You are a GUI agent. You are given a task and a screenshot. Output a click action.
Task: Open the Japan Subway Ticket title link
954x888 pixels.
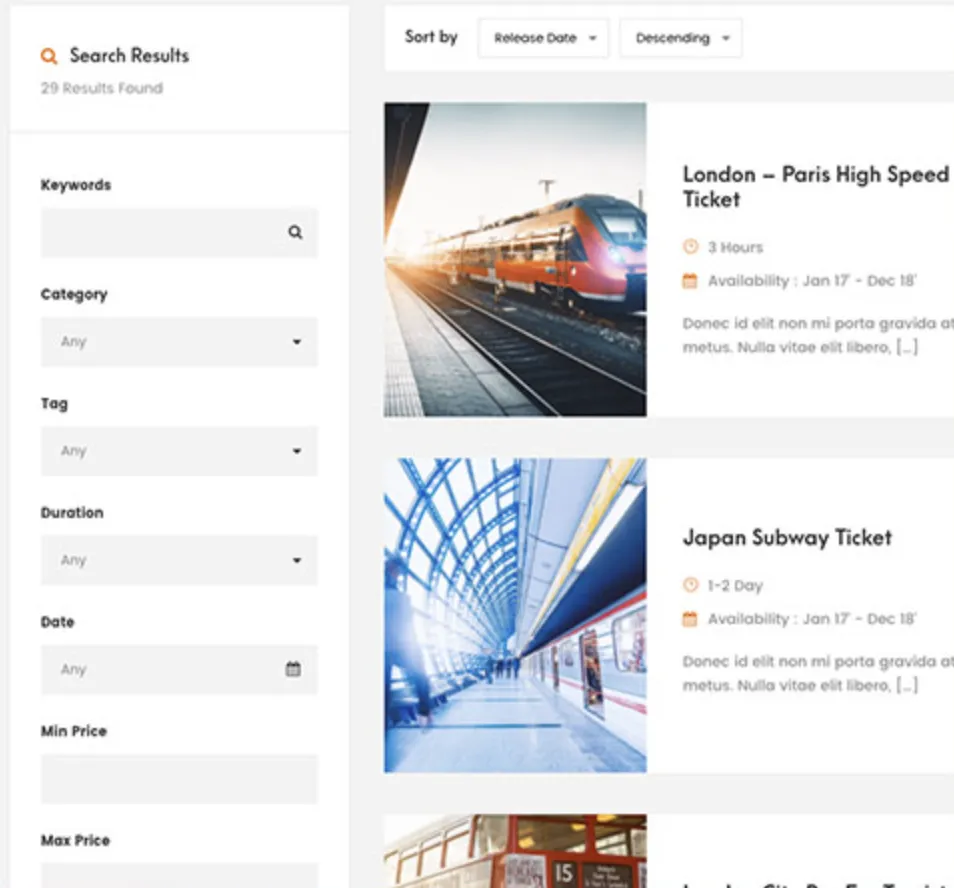[x=787, y=538]
